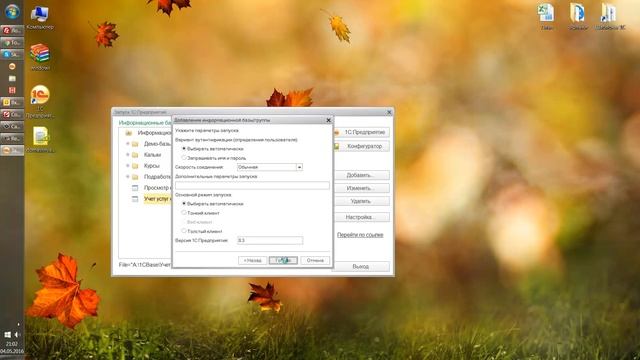Click the Готово button
This screenshot has height=360, width=640.
(283, 260)
